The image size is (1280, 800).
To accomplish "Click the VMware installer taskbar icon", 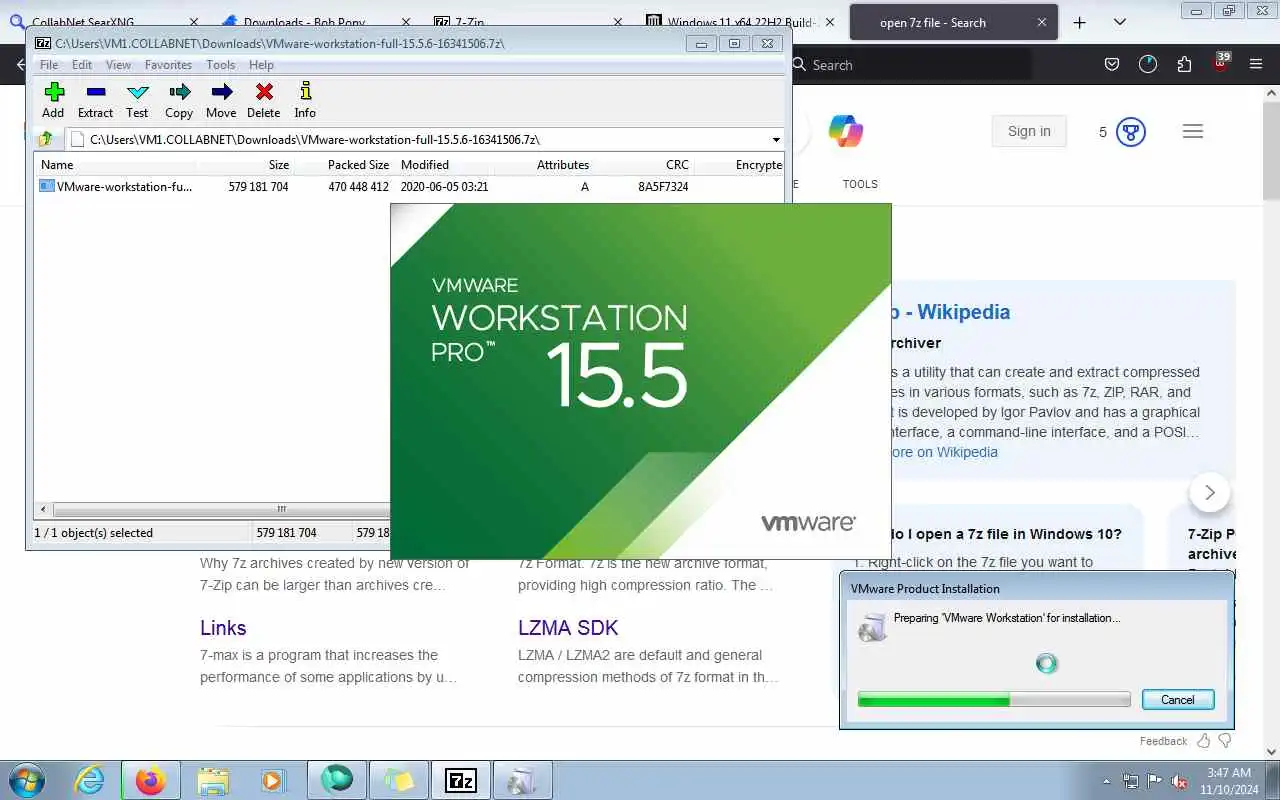I will (522, 780).
